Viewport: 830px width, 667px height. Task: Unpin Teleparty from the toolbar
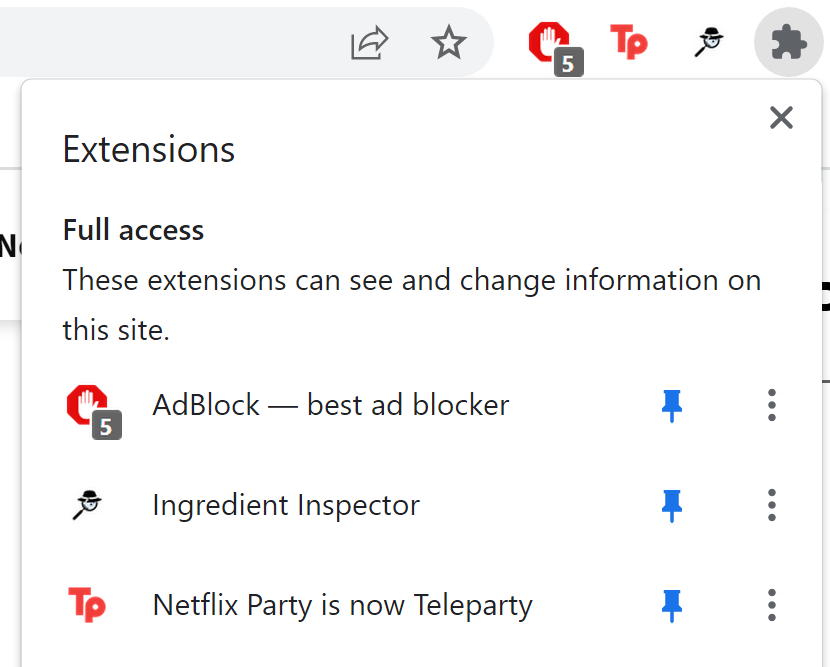coord(672,605)
